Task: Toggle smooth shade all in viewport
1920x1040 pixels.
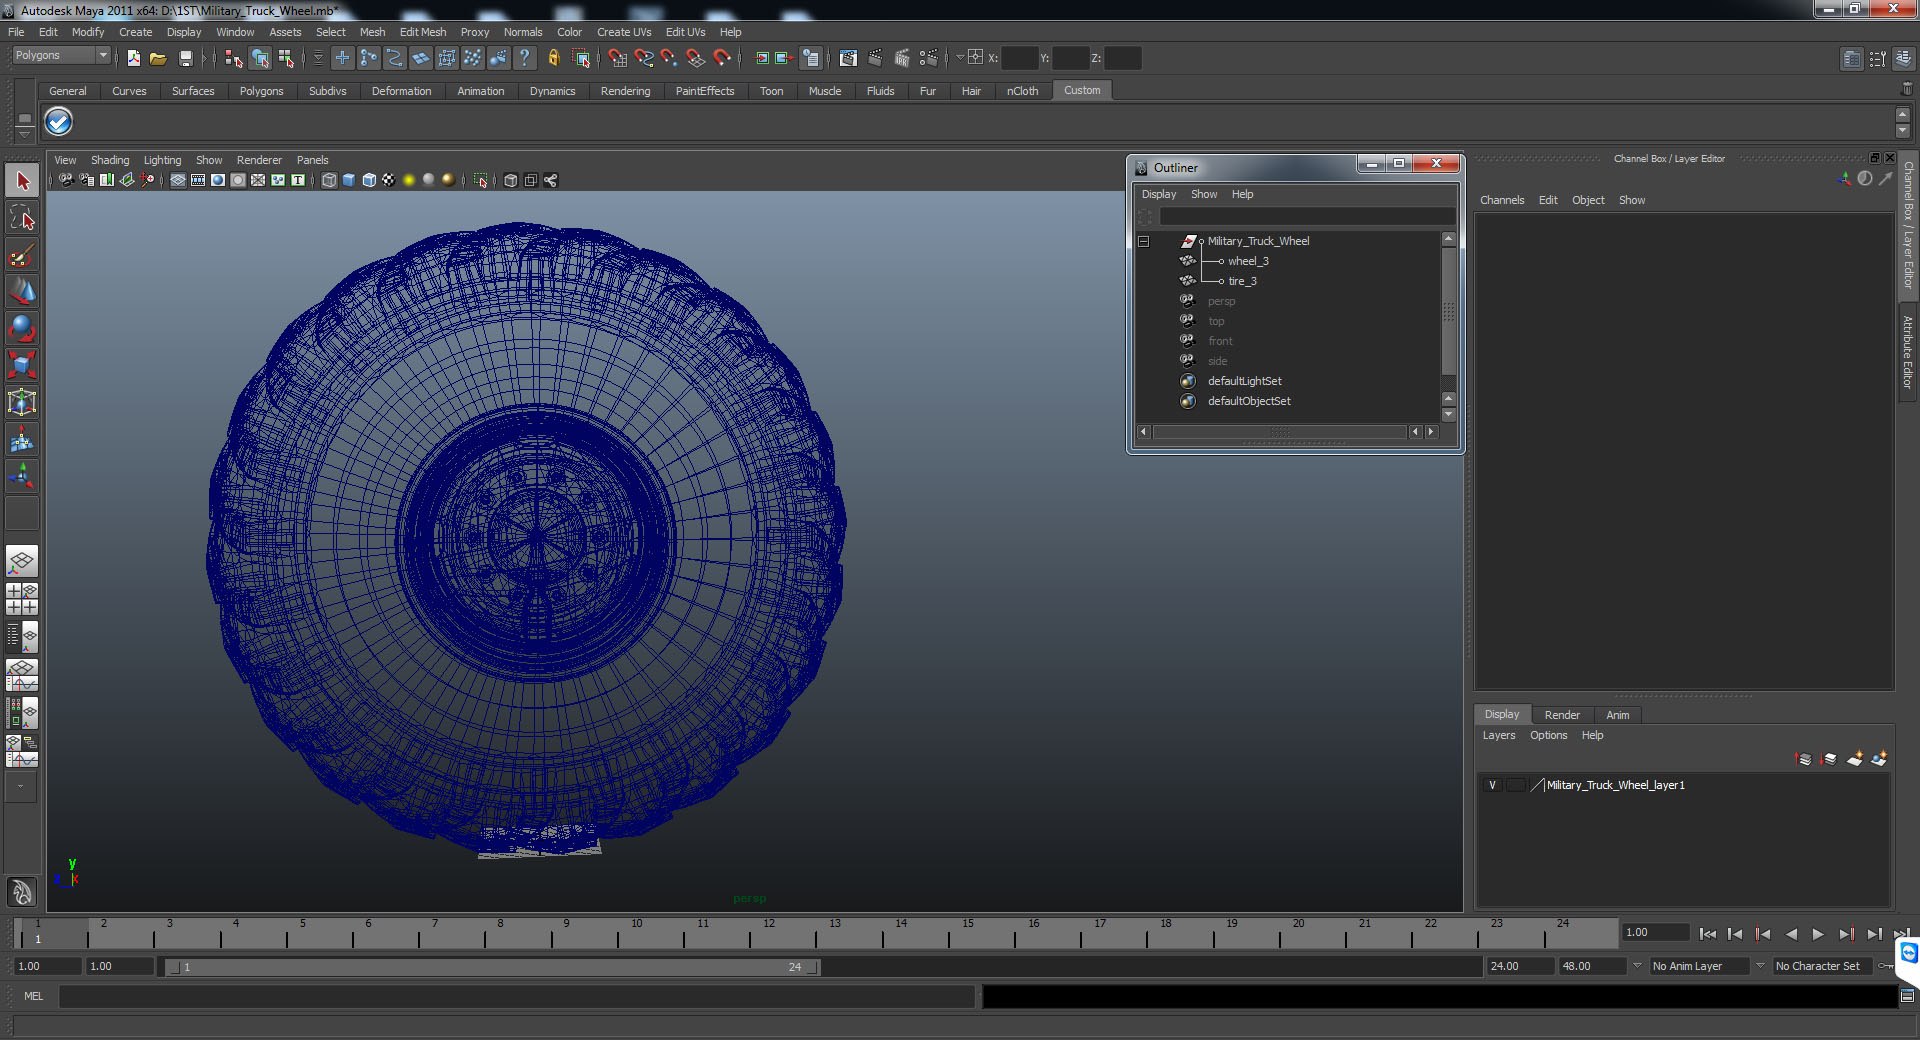Action: click(x=349, y=180)
